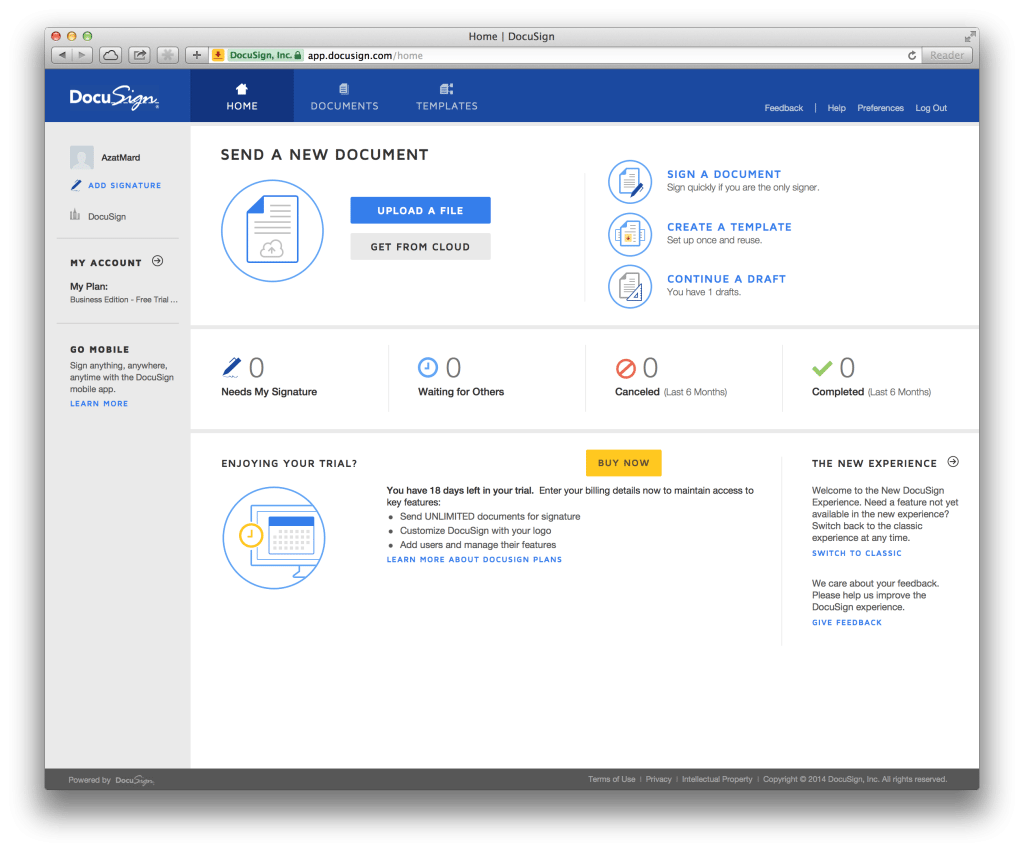The height and width of the screenshot is (852, 1024).
Task: Click DocuSign, Inc. certificate badge
Action: tap(265, 55)
